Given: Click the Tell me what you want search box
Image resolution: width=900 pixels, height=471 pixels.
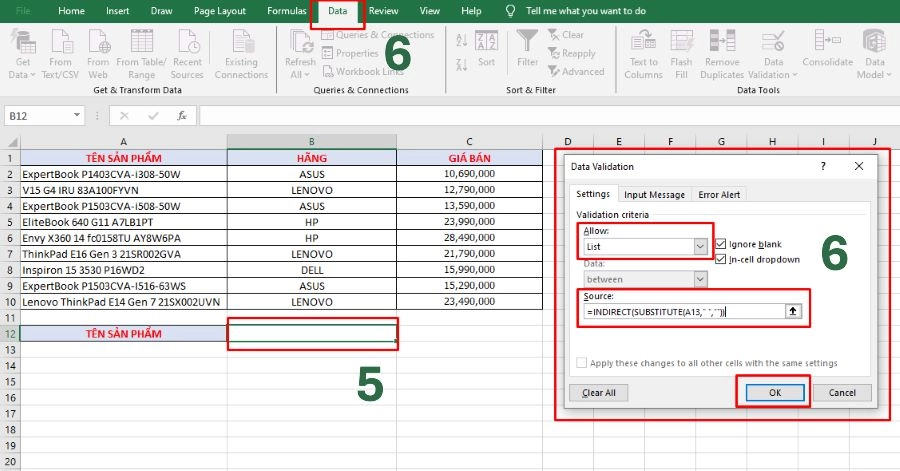Looking at the screenshot, I should 585,11.
